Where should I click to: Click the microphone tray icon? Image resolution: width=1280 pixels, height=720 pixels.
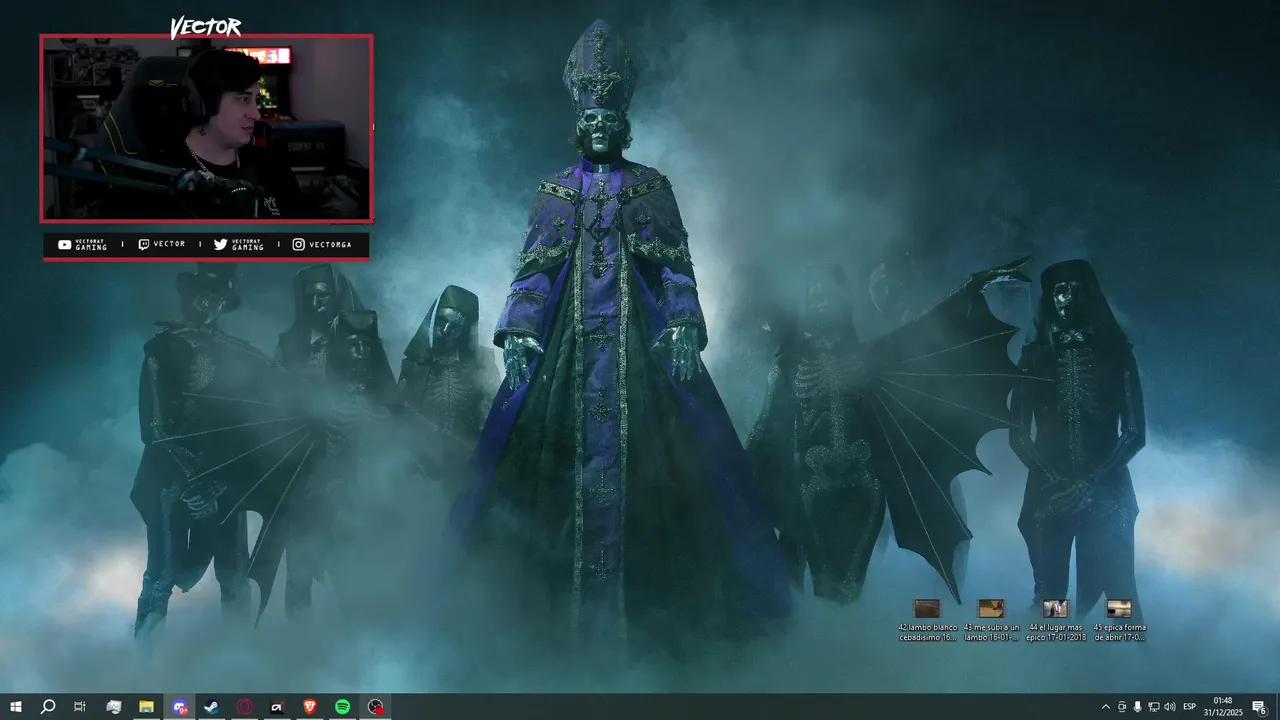(1137, 707)
